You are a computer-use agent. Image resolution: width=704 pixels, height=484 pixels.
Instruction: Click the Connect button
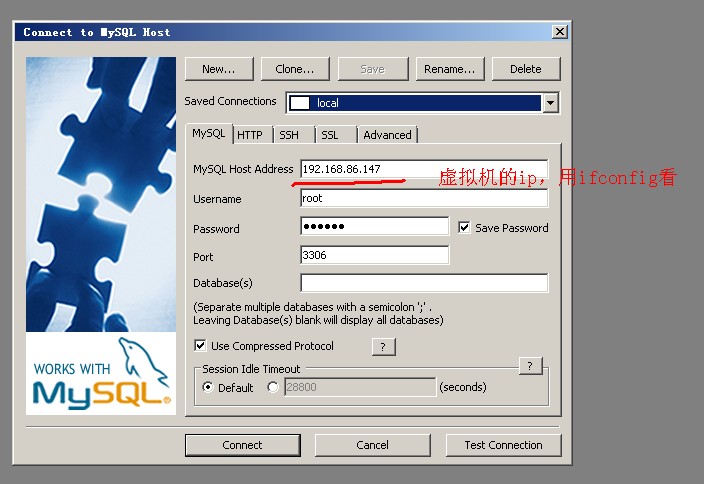242,445
